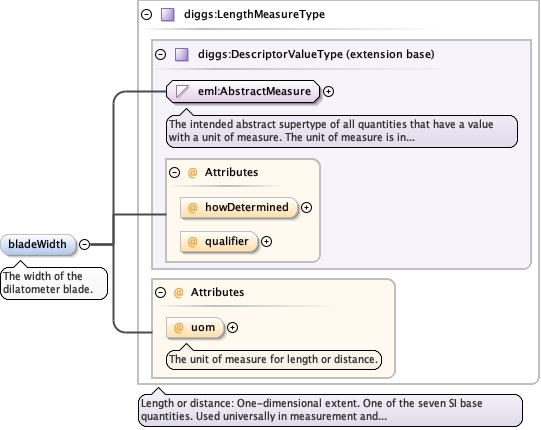This screenshot has width=541, height=430.
Task: Select the bladeWidth element node
Action: 38,244
